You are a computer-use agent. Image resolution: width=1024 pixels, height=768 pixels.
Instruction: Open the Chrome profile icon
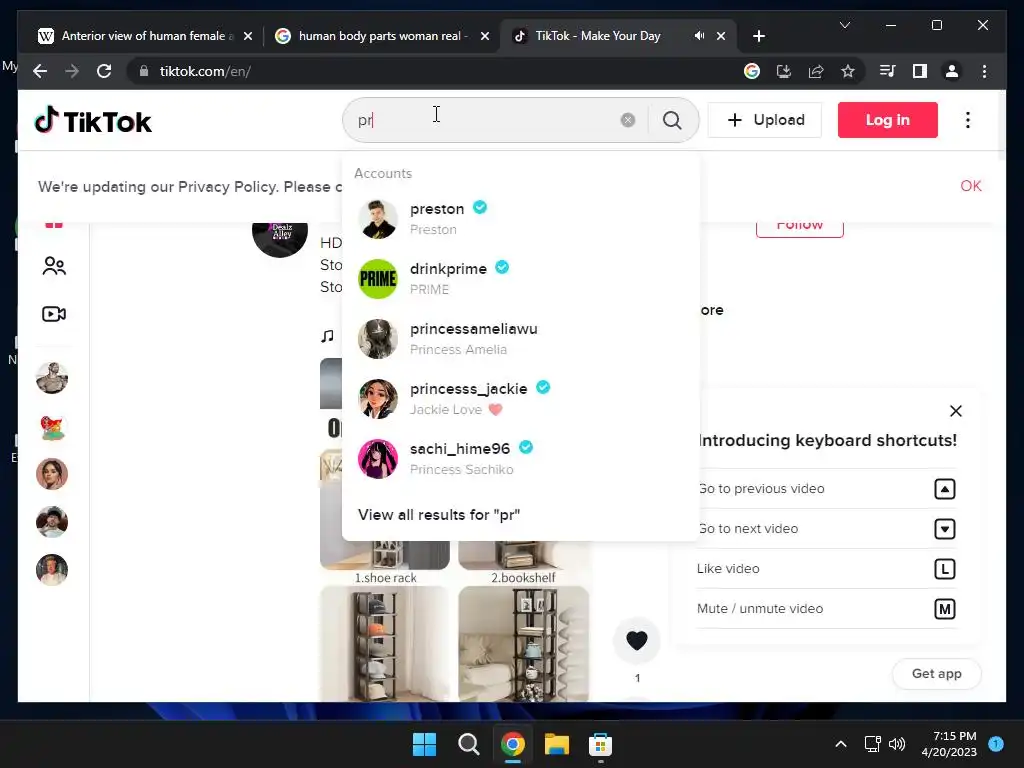(952, 71)
